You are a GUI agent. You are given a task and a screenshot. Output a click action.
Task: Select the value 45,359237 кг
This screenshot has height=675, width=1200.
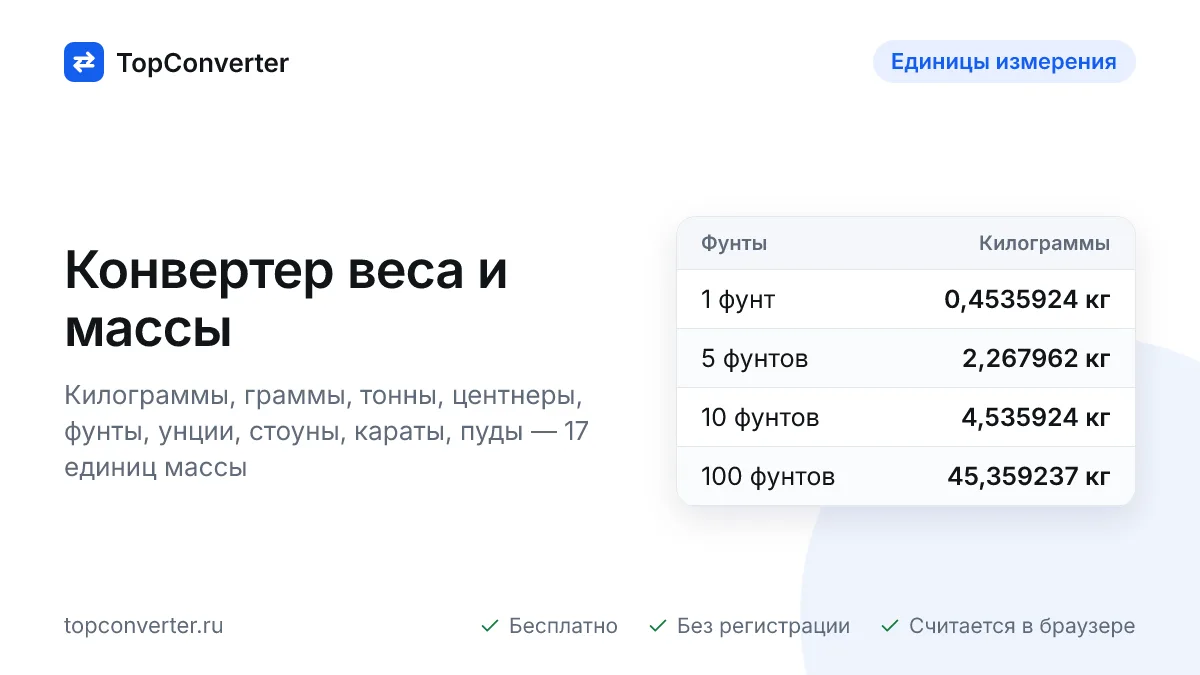pyautogui.click(x=1029, y=476)
